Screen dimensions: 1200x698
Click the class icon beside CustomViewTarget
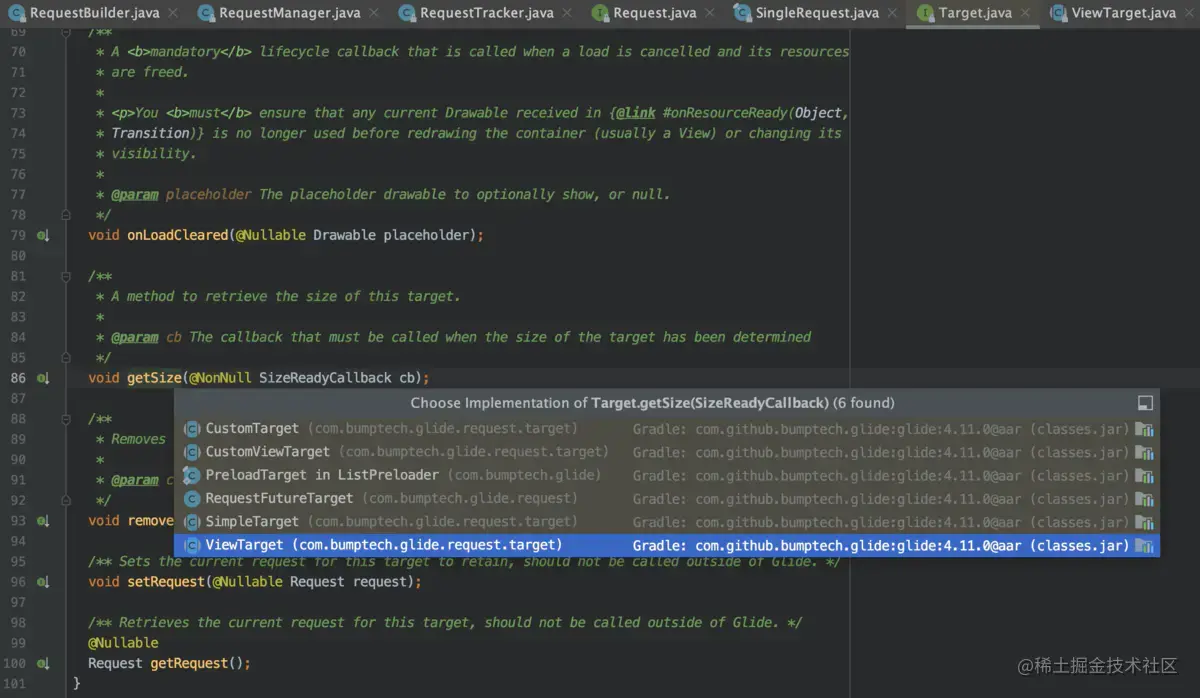tap(192, 452)
